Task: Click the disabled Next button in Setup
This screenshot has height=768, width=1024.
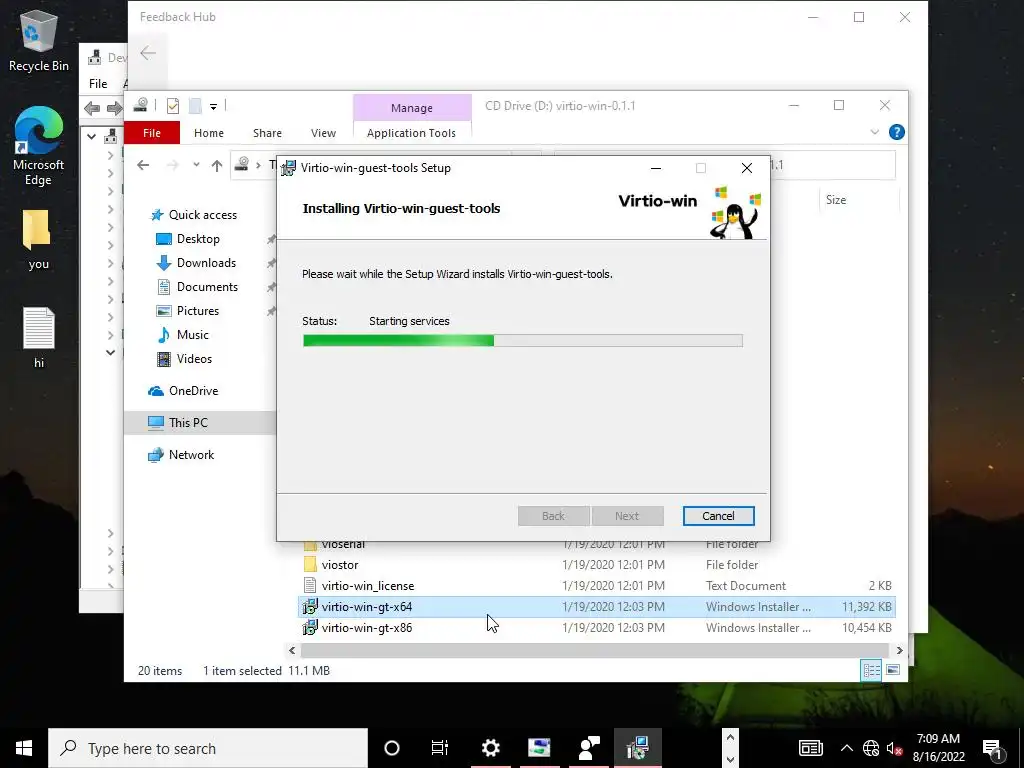Action: coord(627,516)
